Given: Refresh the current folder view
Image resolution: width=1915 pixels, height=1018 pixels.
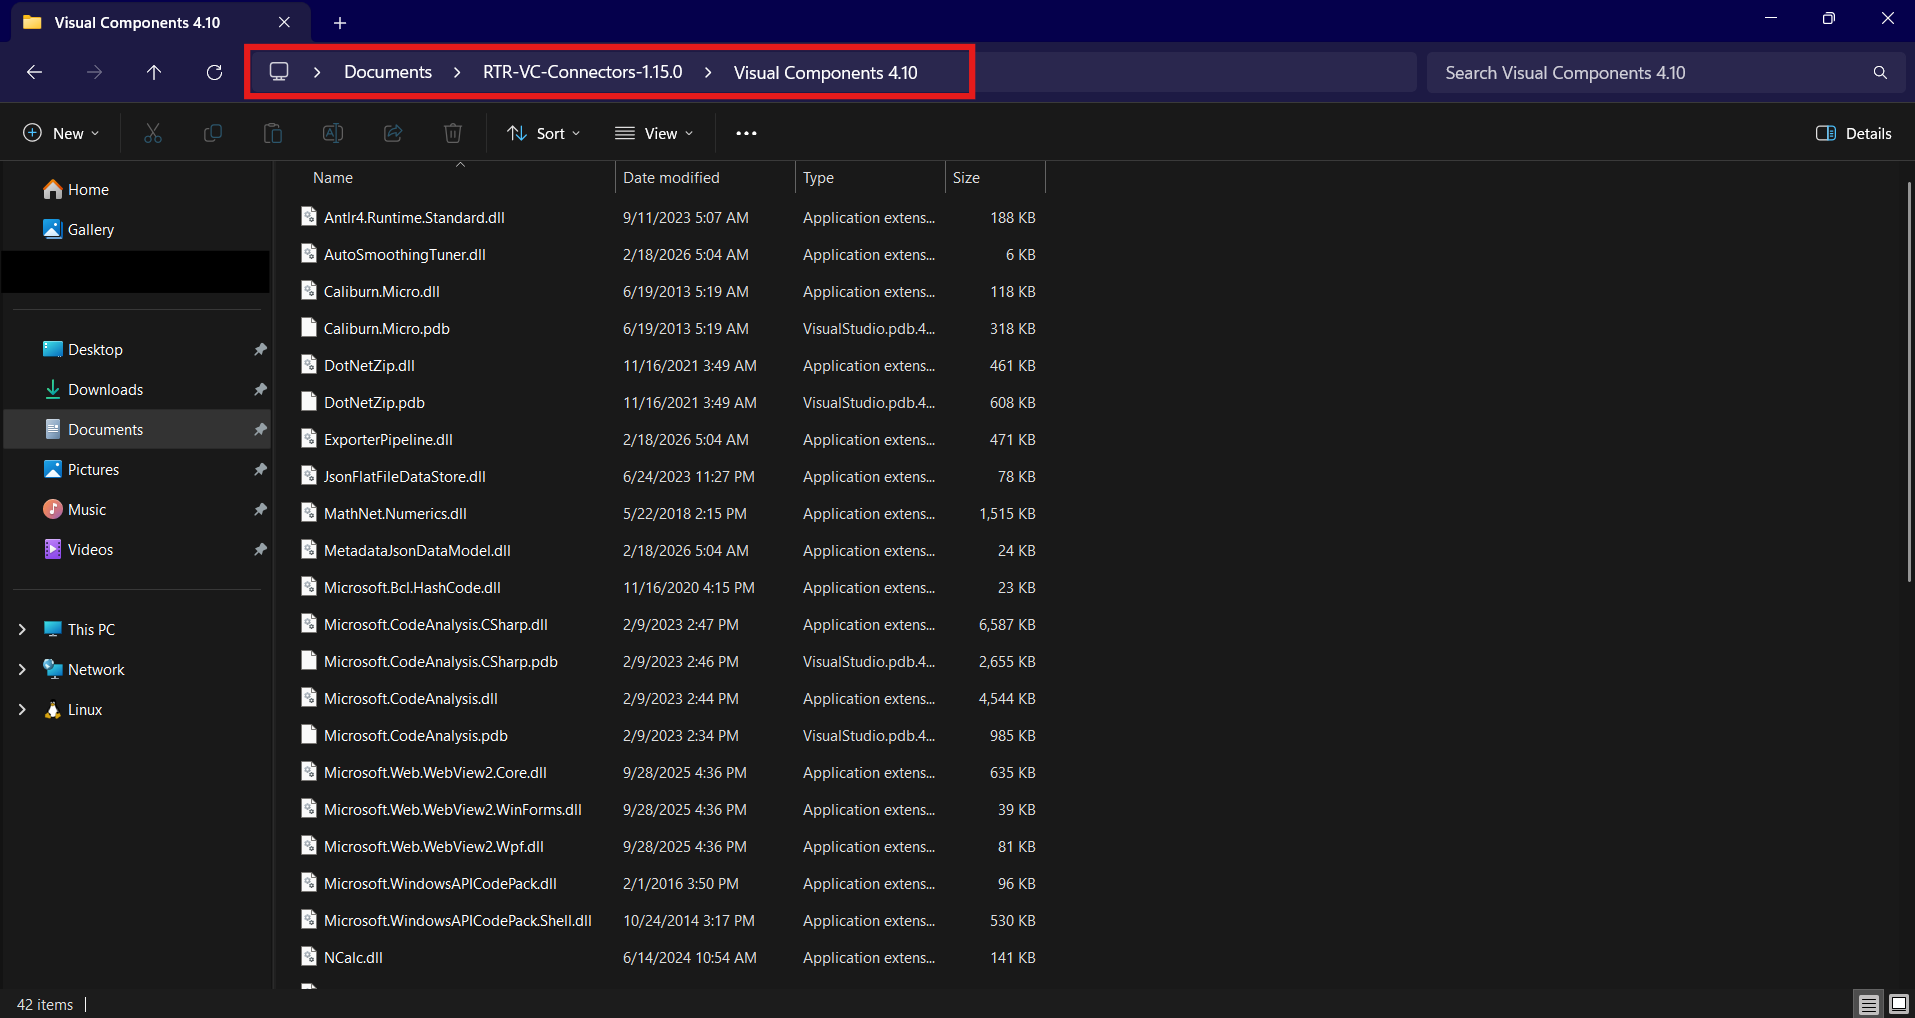Looking at the screenshot, I should (x=214, y=72).
